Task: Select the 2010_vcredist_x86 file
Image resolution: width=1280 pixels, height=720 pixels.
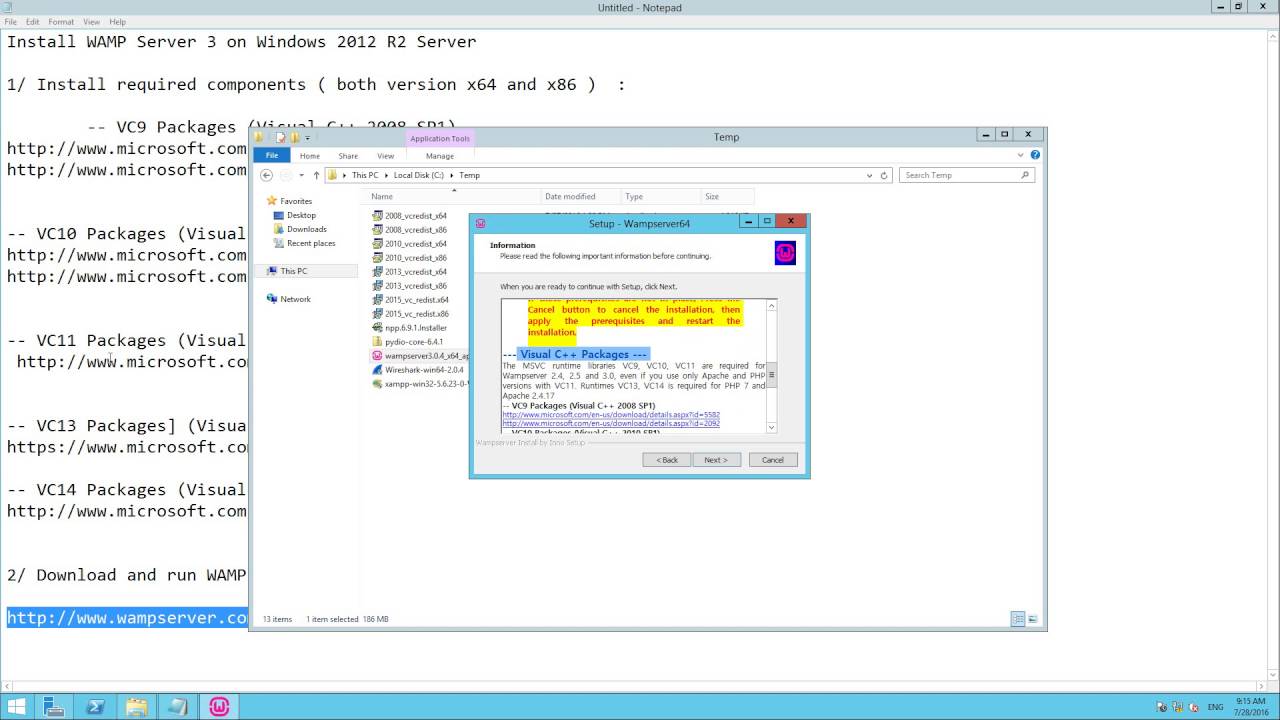Action: [415, 258]
